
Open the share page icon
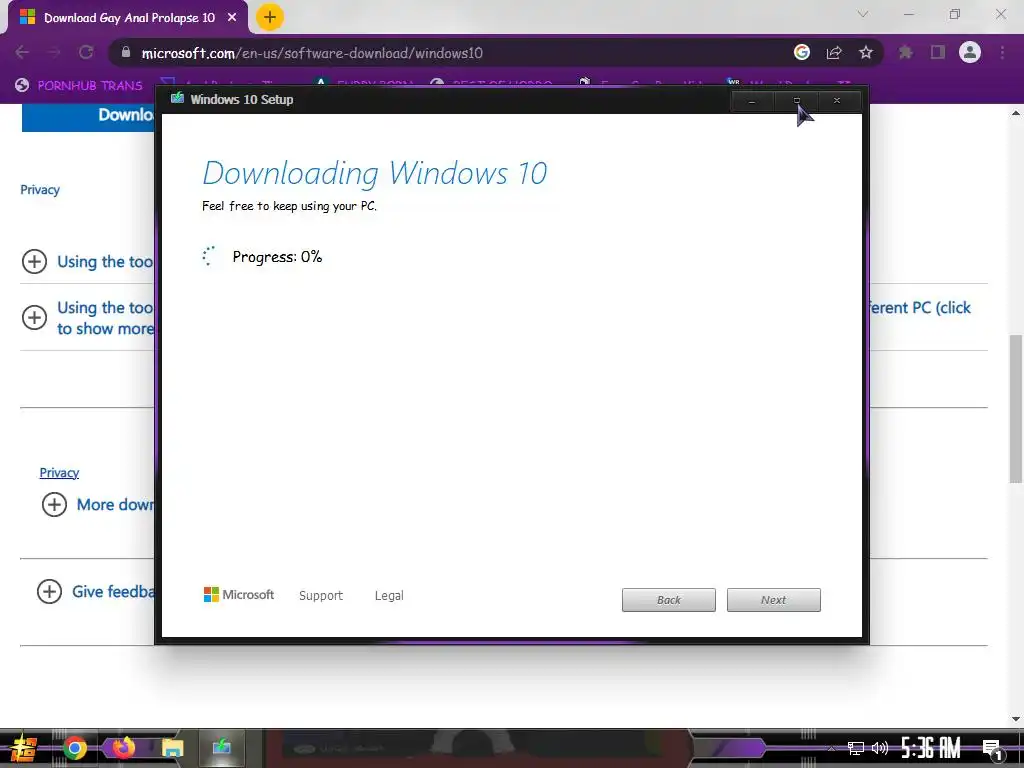point(834,53)
